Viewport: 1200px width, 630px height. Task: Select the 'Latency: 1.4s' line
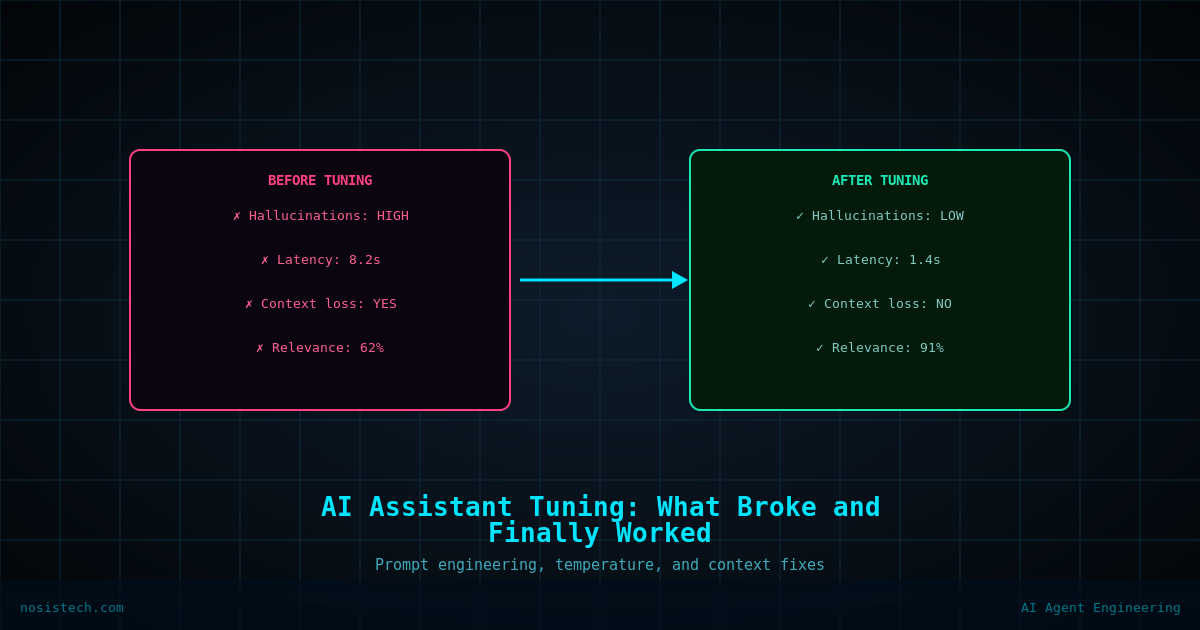[x=880, y=260]
